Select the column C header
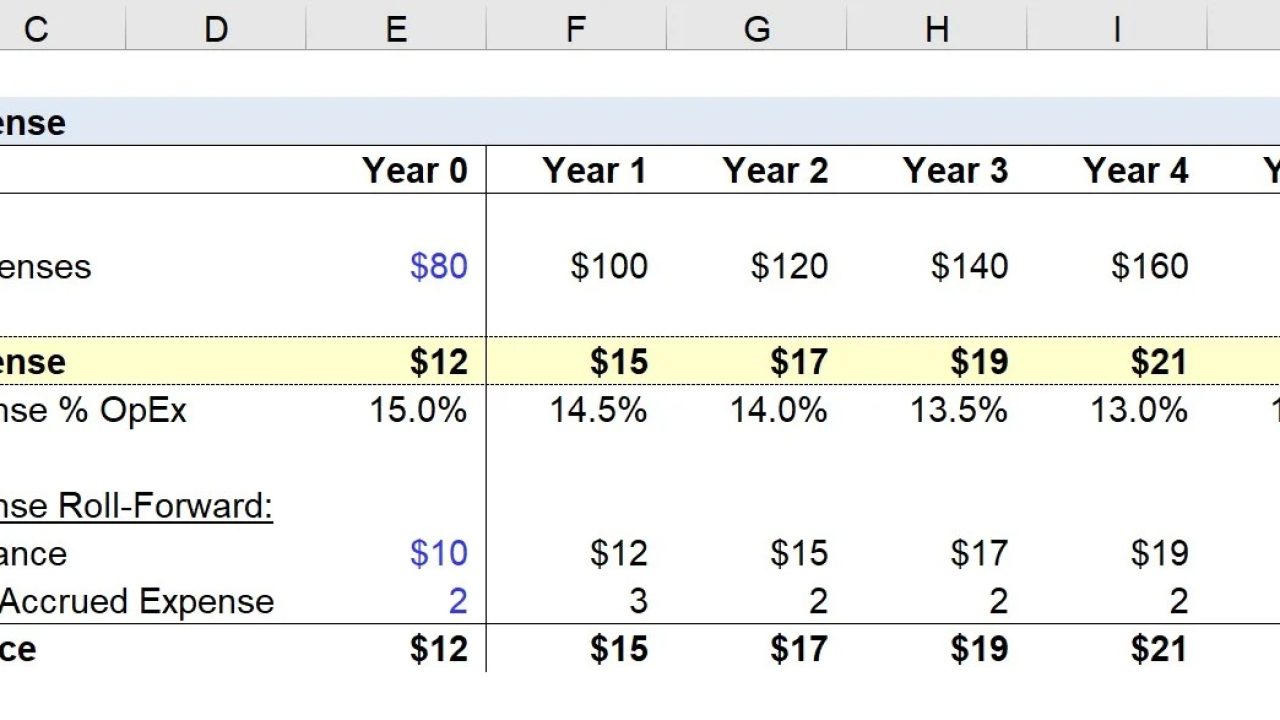This screenshot has width=1280, height=720. (x=36, y=29)
